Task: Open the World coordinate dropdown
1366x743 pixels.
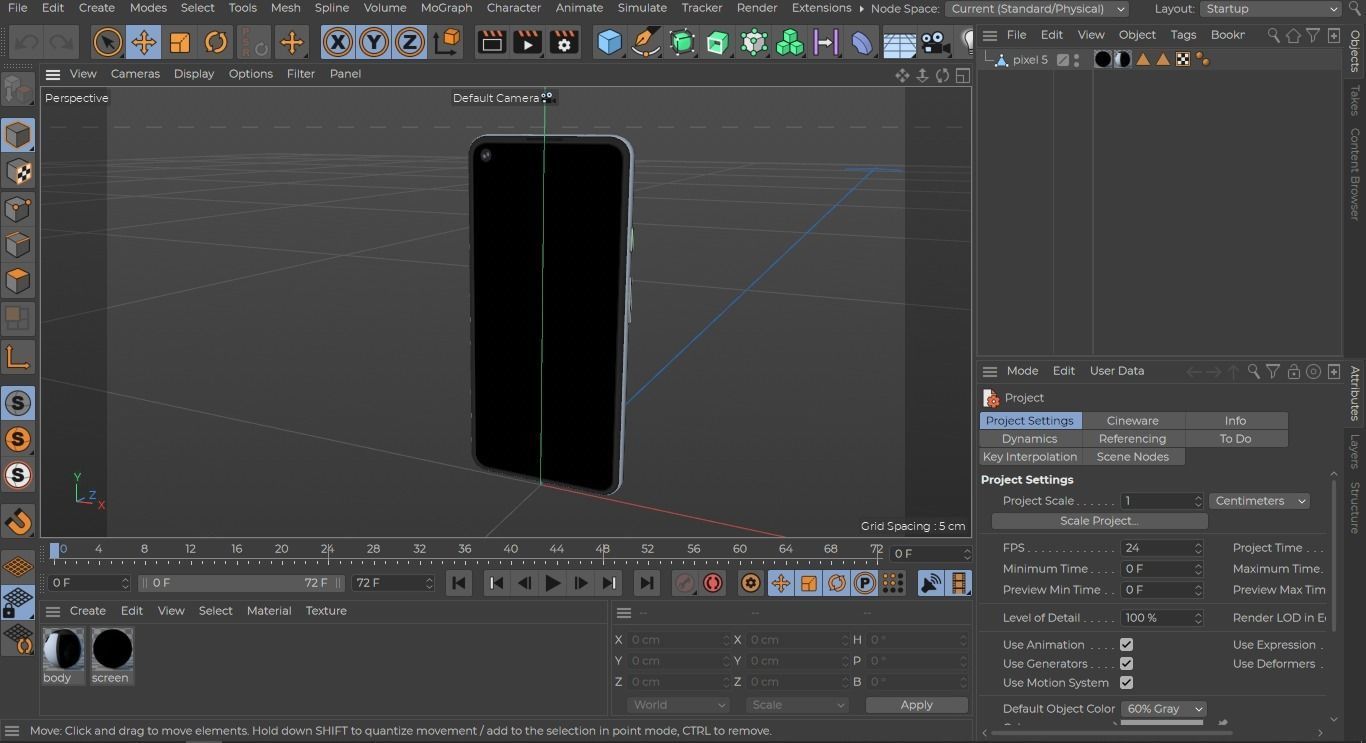Action: click(x=679, y=705)
